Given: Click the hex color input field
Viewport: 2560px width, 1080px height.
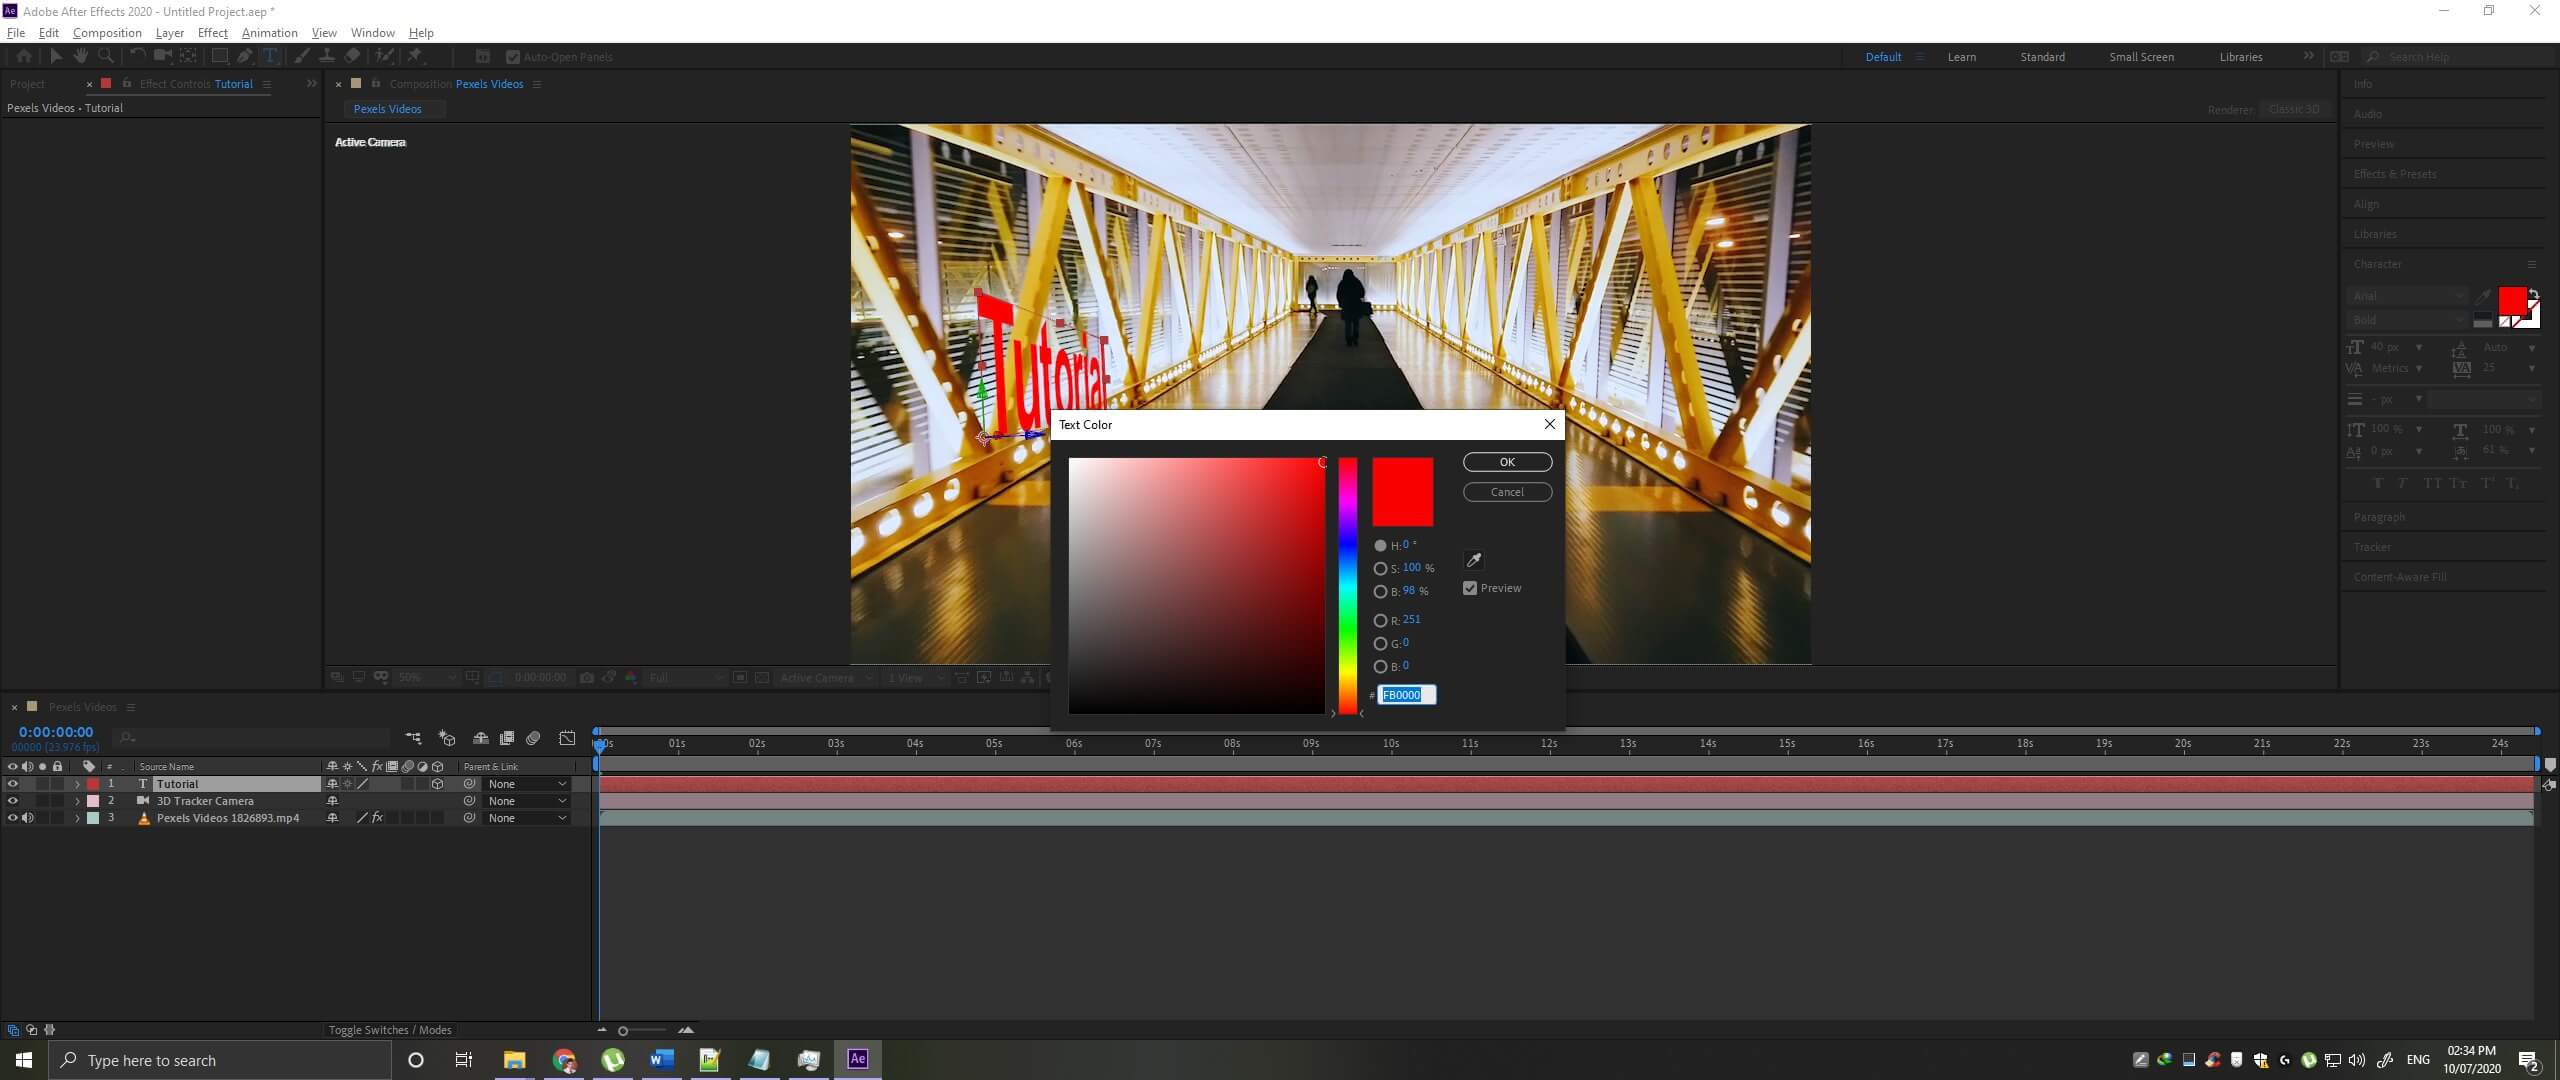Looking at the screenshot, I should coord(1405,695).
